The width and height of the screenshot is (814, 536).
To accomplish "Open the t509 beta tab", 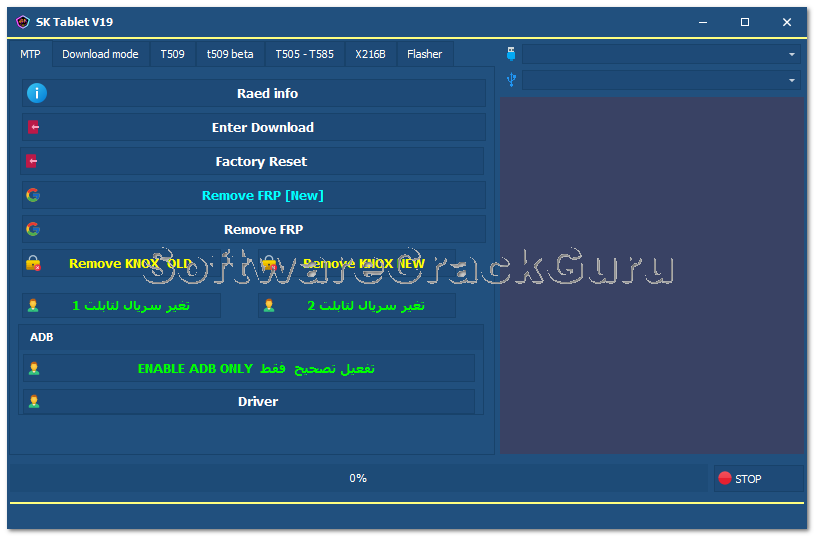I will 230,54.
